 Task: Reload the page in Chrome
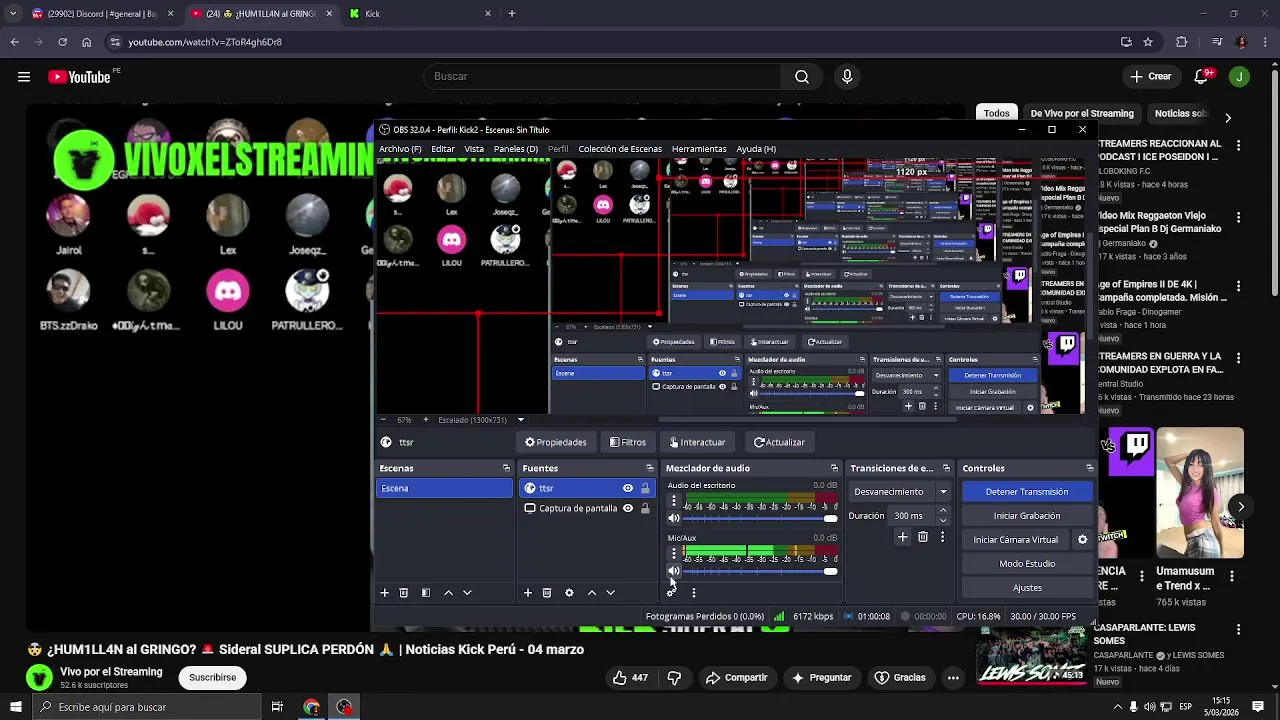62,42
